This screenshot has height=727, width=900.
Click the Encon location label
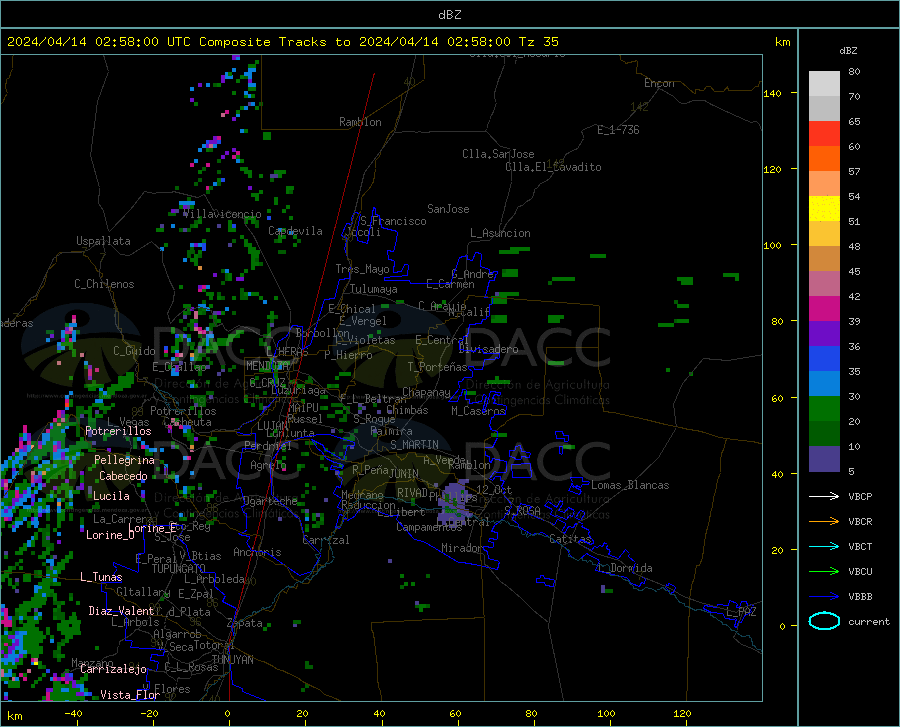coord(659,83)
